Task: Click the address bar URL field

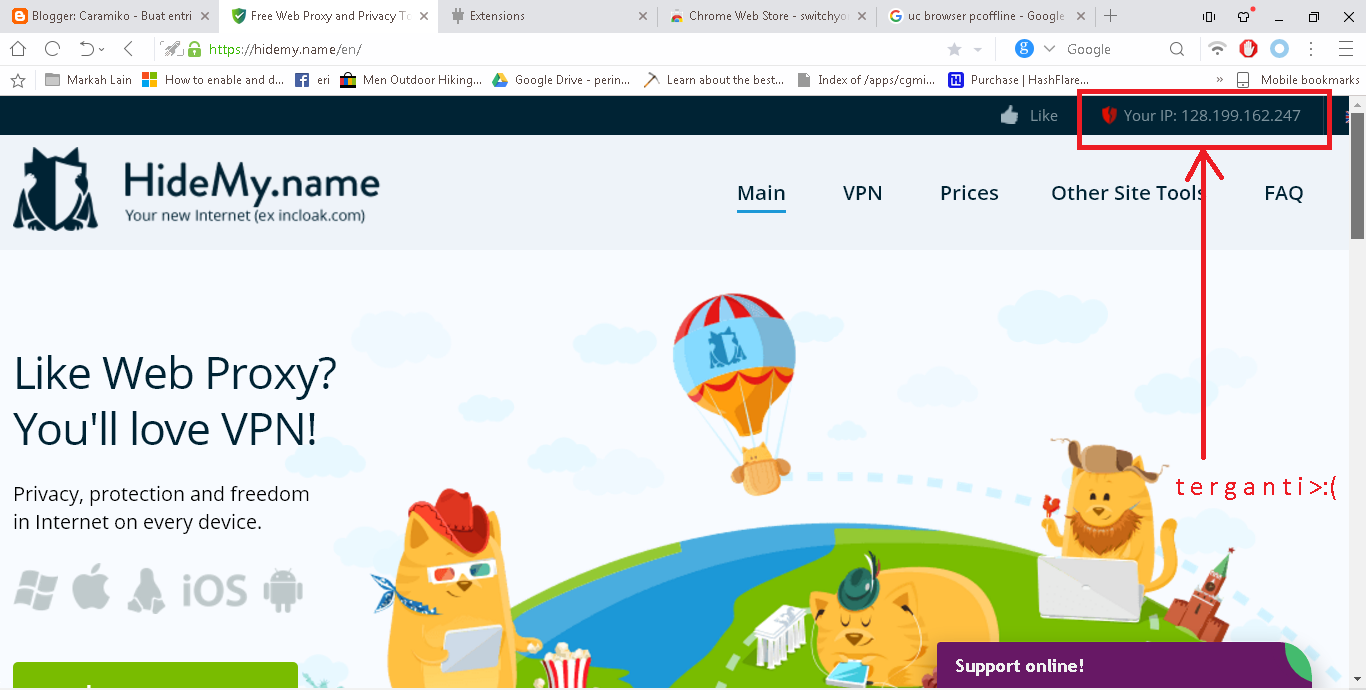Action: point(570,49)
